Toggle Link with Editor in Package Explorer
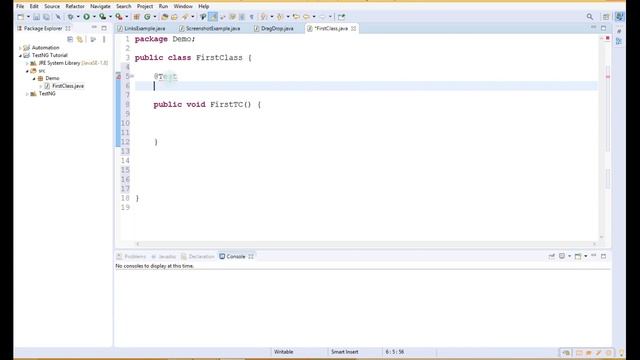The image size is (640, 360). coord(80,39)
